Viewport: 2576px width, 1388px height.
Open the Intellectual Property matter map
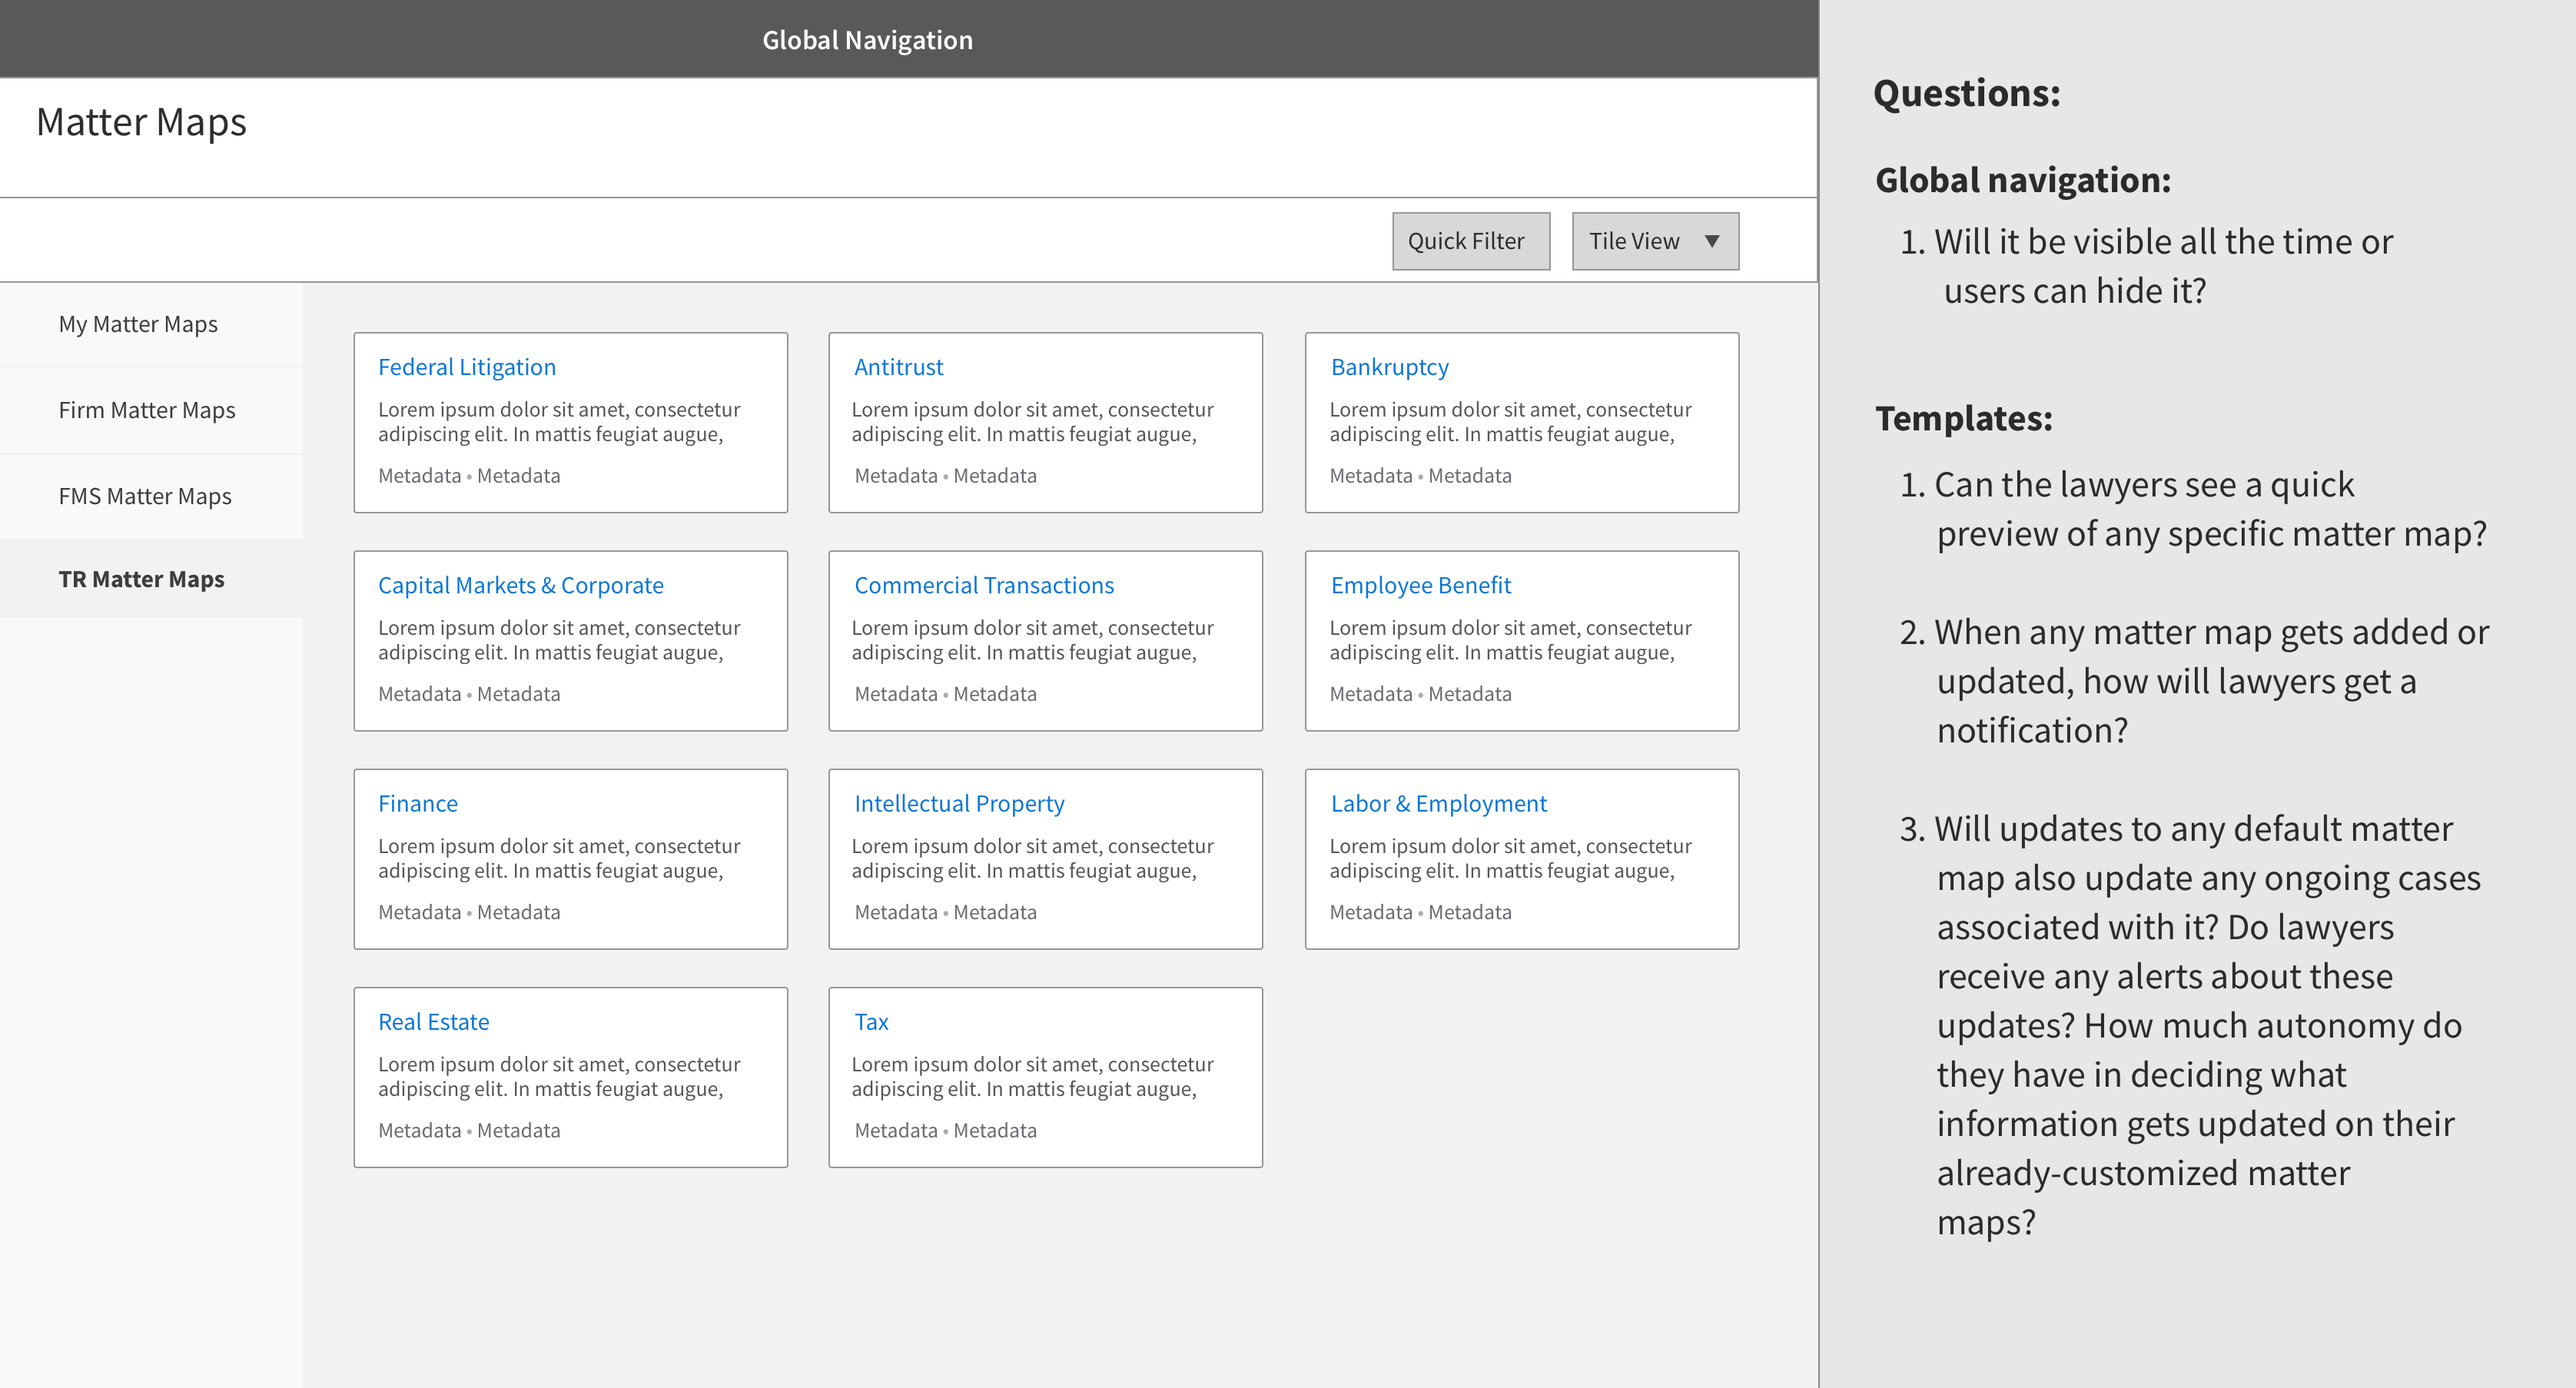coord(959,803)
